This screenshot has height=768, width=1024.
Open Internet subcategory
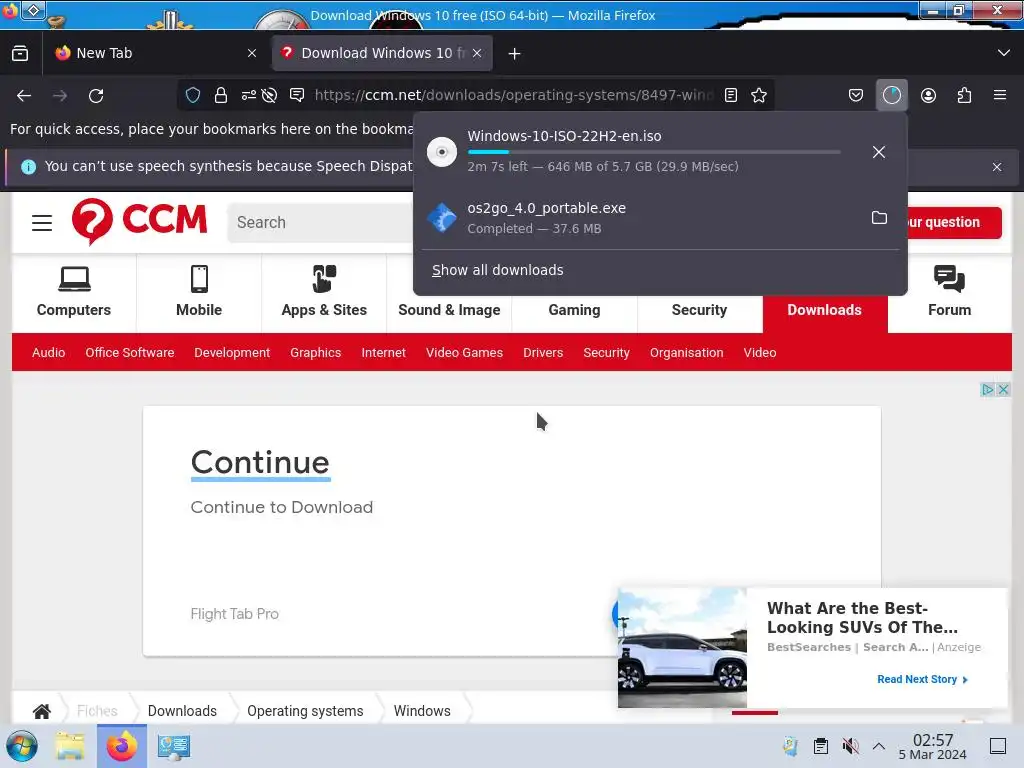point(383,353)
